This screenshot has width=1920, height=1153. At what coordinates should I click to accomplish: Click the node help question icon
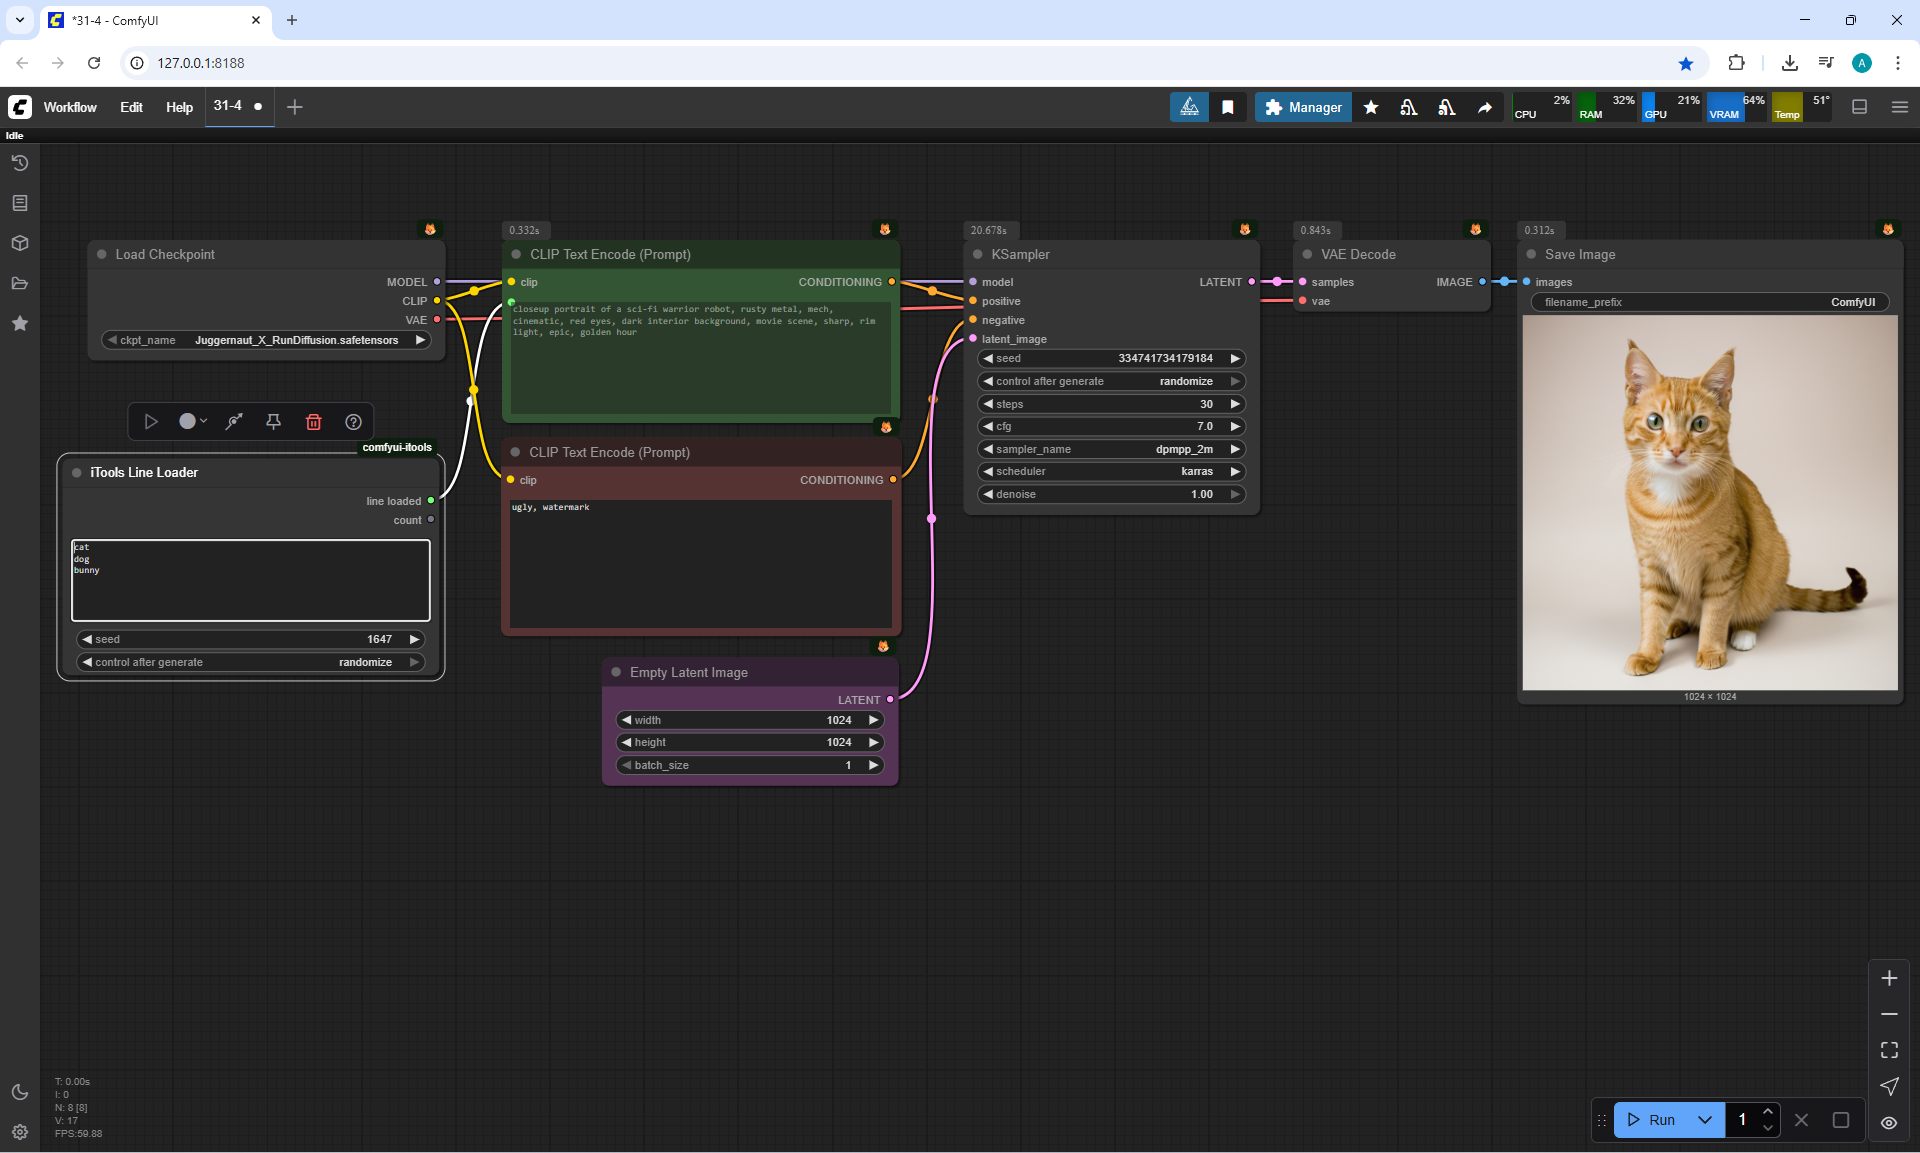point(353,422)
